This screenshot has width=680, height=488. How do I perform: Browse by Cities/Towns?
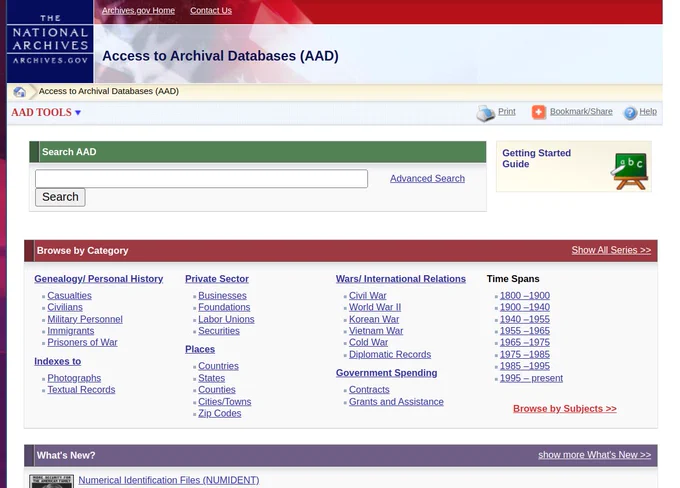point(225,402)
